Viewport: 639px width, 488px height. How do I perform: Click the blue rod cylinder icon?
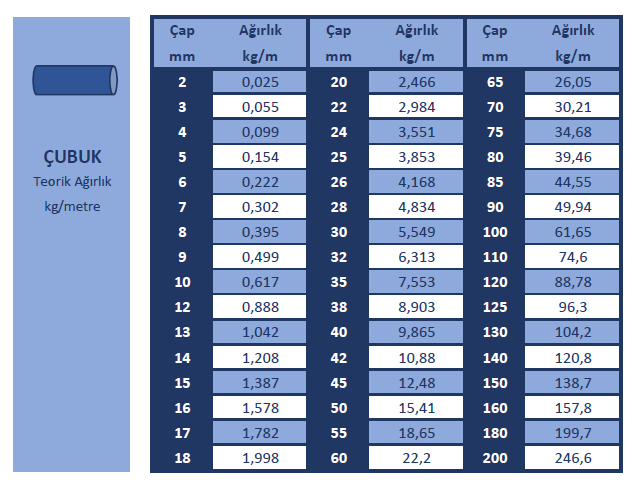point(74,79)
